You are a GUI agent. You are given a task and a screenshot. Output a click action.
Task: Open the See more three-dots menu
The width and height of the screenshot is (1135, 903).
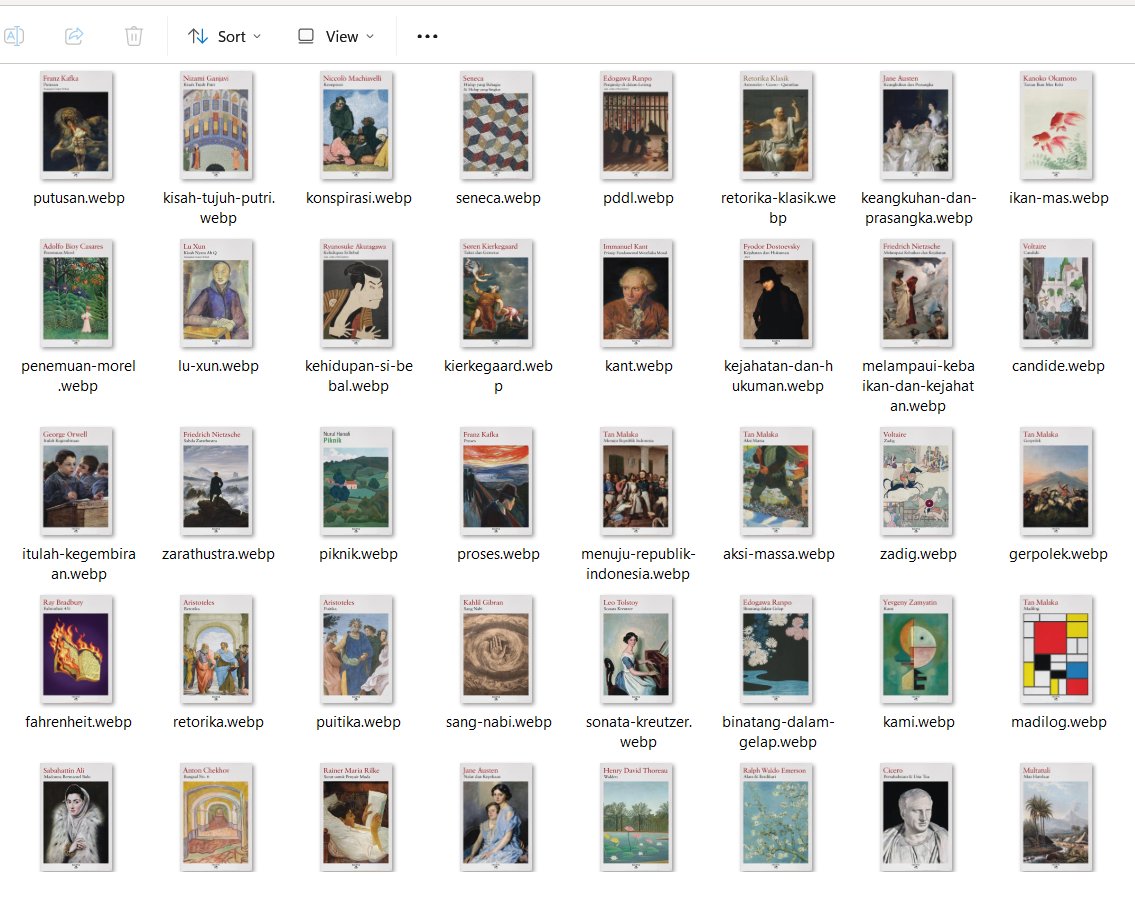(x=427, y=36)
